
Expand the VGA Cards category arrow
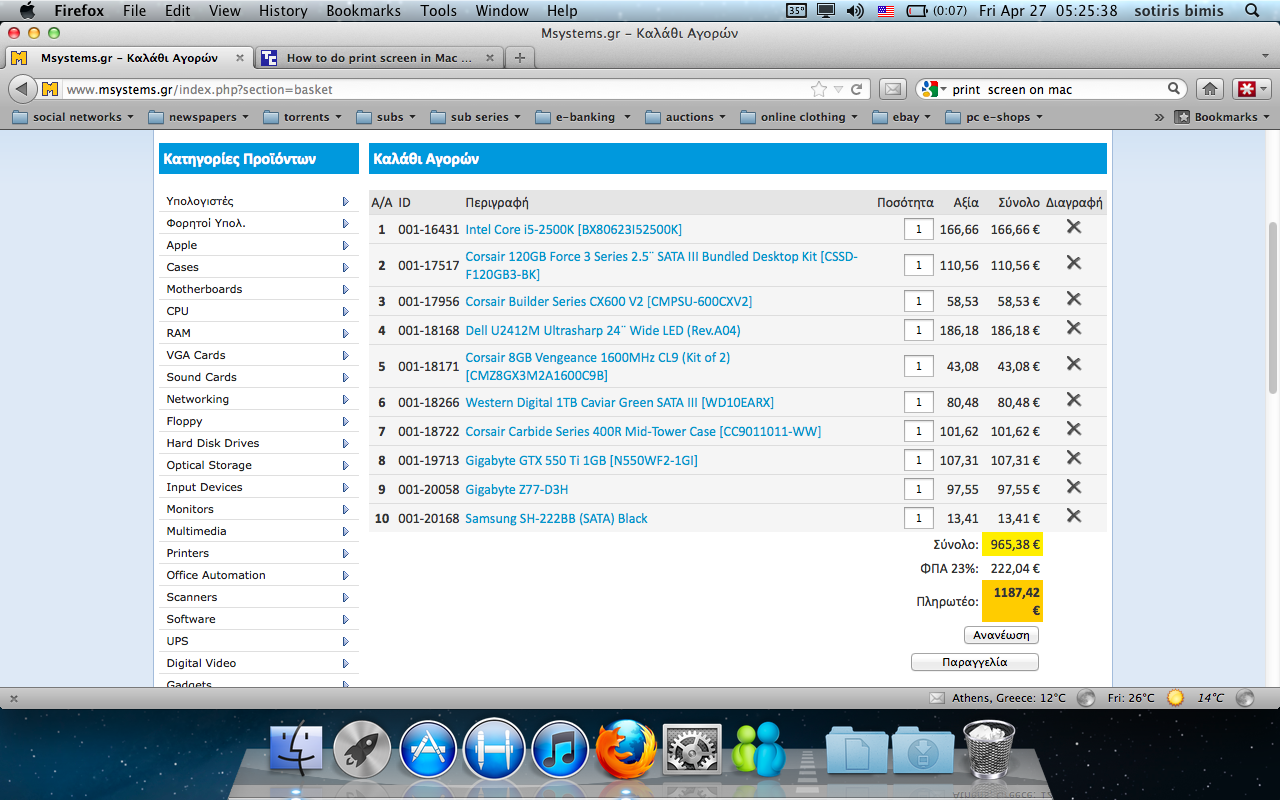(x=346, y=355)
